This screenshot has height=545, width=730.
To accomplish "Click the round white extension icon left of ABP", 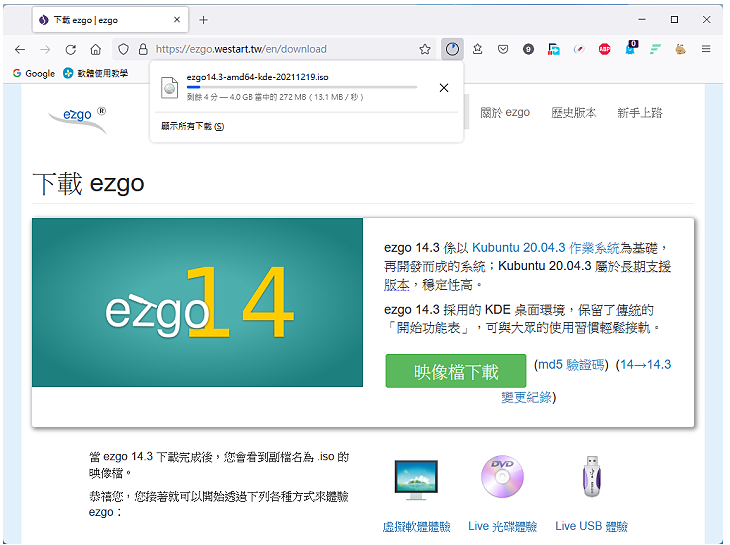I will 579,49.
